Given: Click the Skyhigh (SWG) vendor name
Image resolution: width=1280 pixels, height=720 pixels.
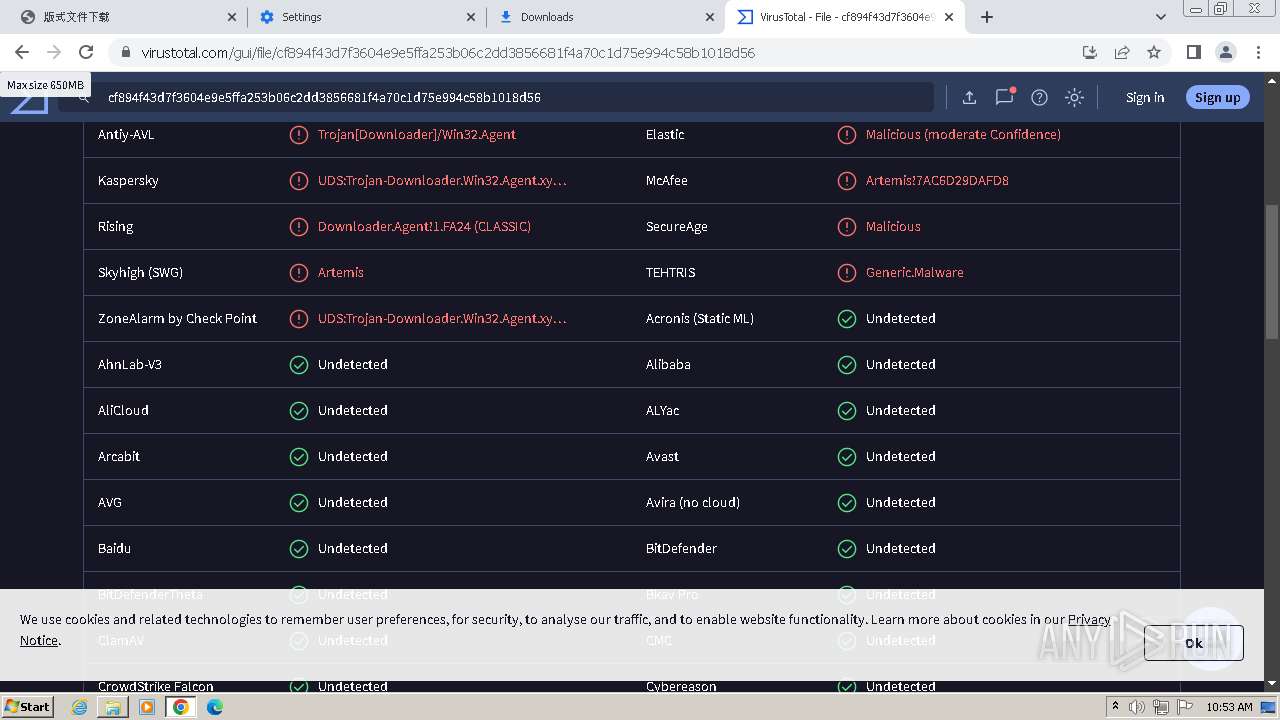Looking at the screenshot, I should point(140,272).
